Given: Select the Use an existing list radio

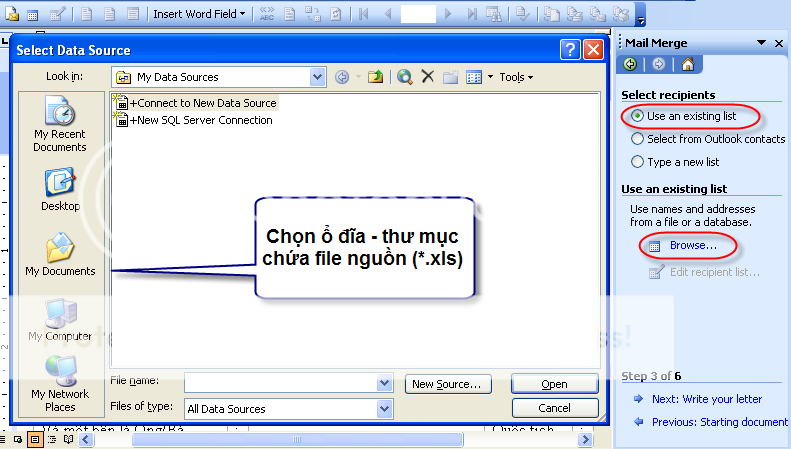Looking at the screenshot, I should [637, 116].
